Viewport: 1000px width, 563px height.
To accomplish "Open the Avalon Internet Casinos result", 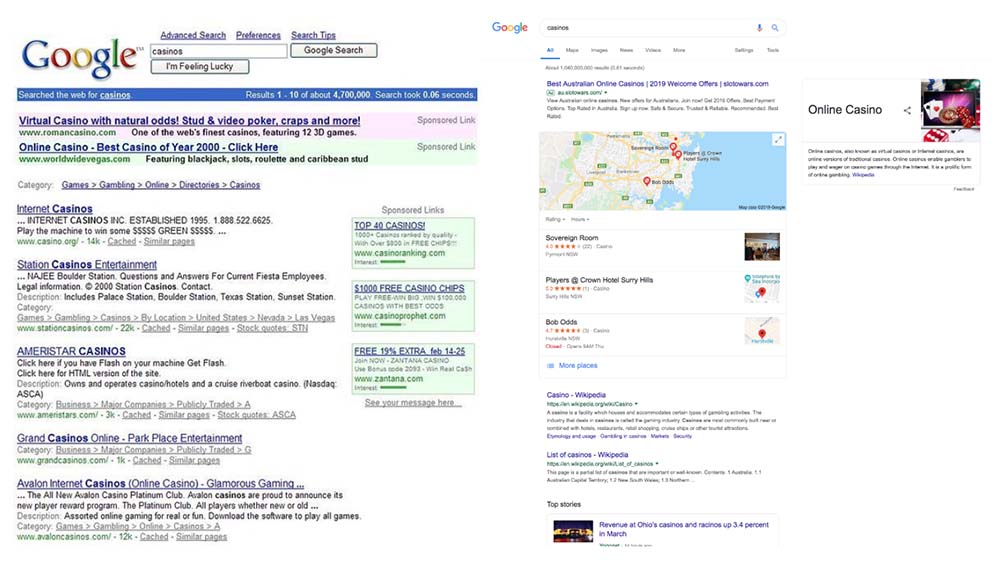I will tap(160, 484).
